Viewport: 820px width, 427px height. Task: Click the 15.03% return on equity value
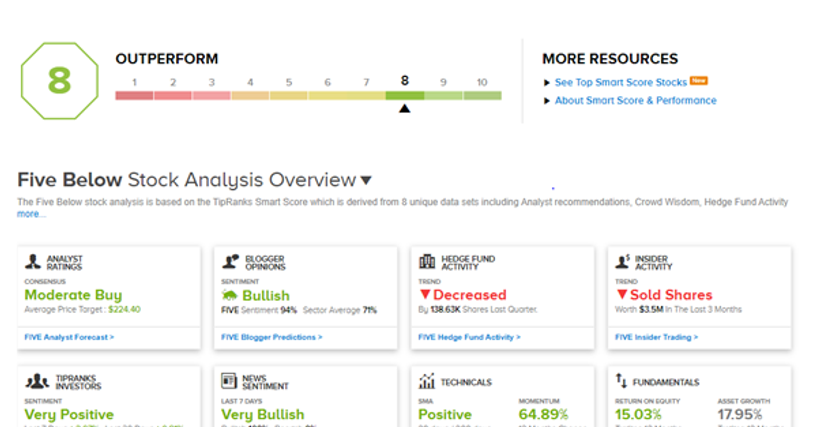pyautogui.click(x=638, y=414)
